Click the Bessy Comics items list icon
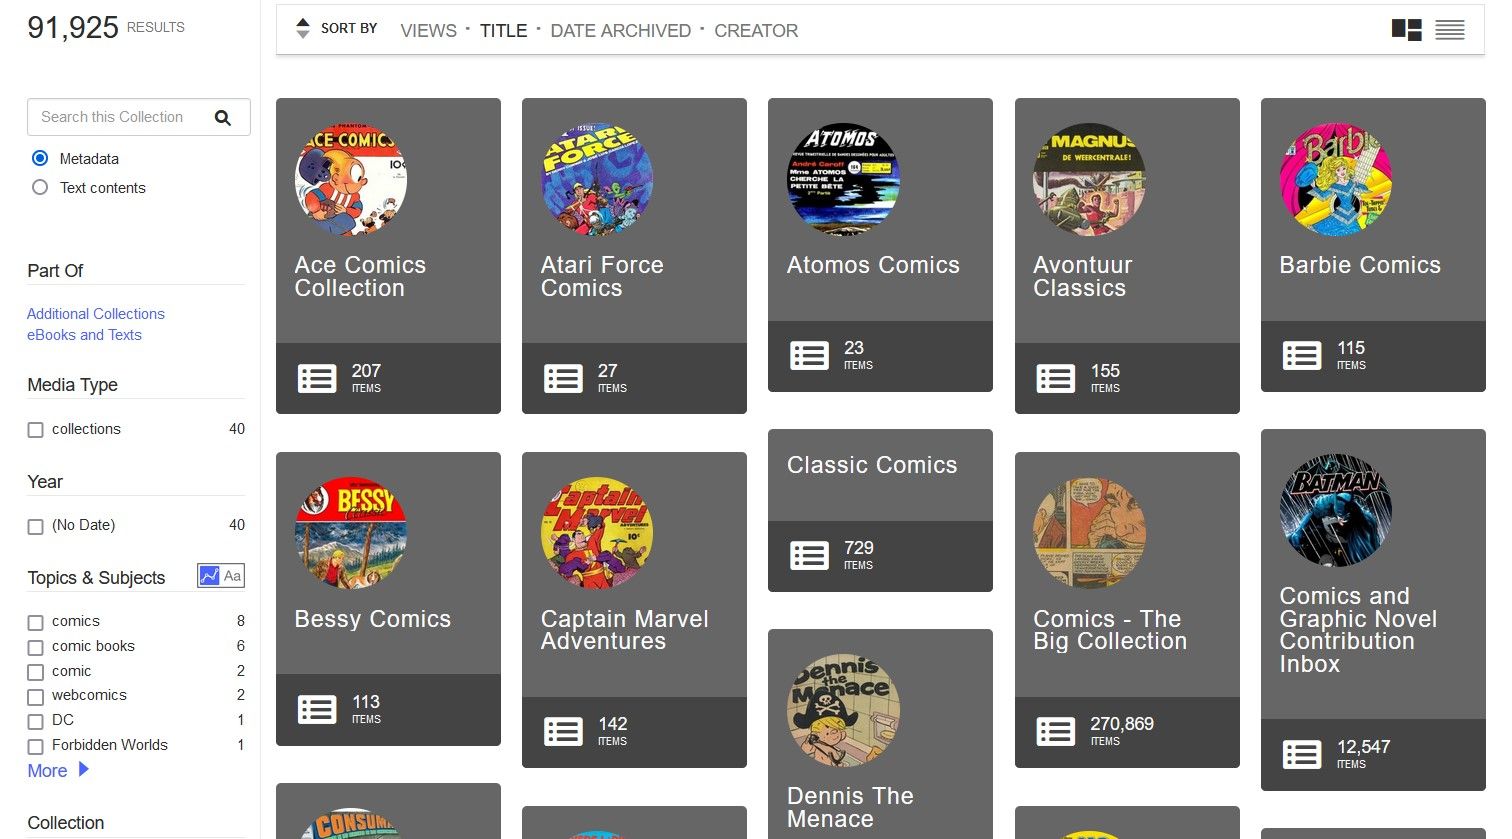1512x839 pixels. click(317, 709)
